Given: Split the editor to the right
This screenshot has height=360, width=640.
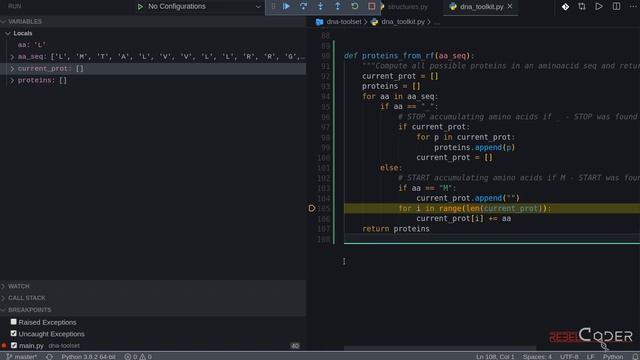Looking at the screenshot, I should (x=616, y=7).
